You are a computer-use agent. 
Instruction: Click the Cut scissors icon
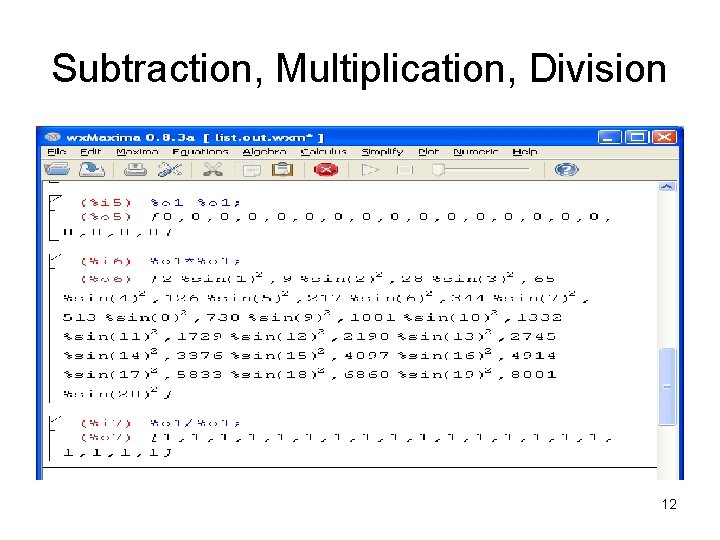pos(213,170)
